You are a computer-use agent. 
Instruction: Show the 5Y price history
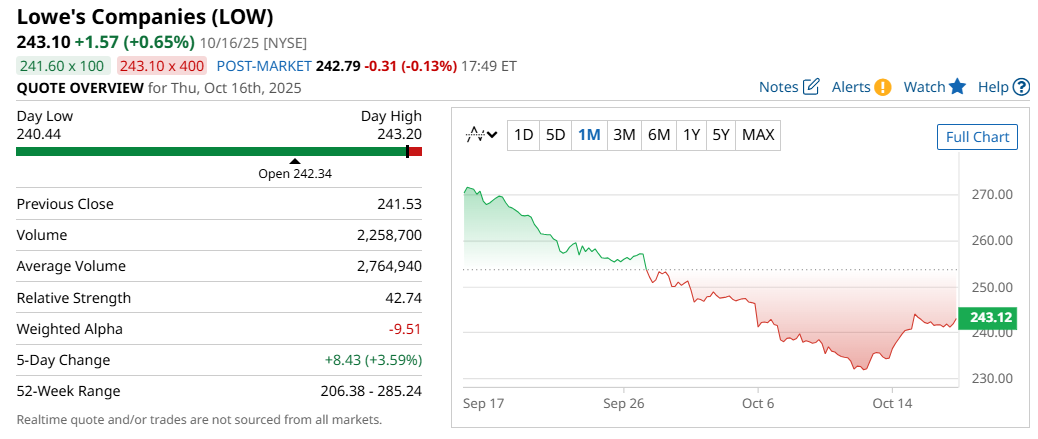(x=720, y=135)
